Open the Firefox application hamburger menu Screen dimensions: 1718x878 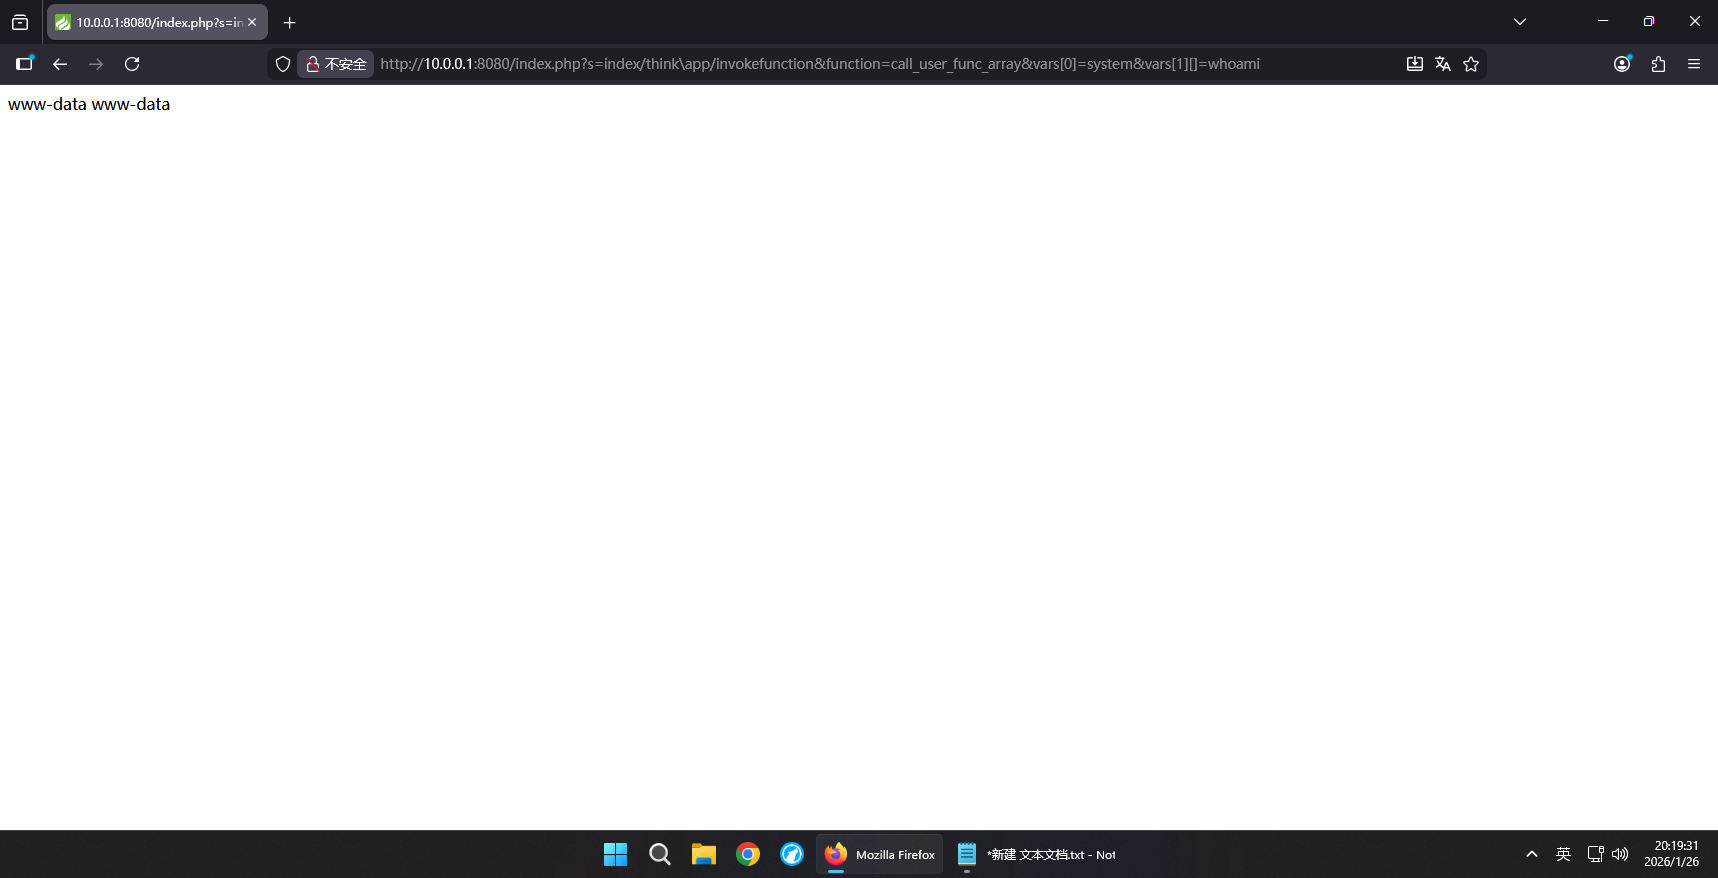[x=1694, y=64]
